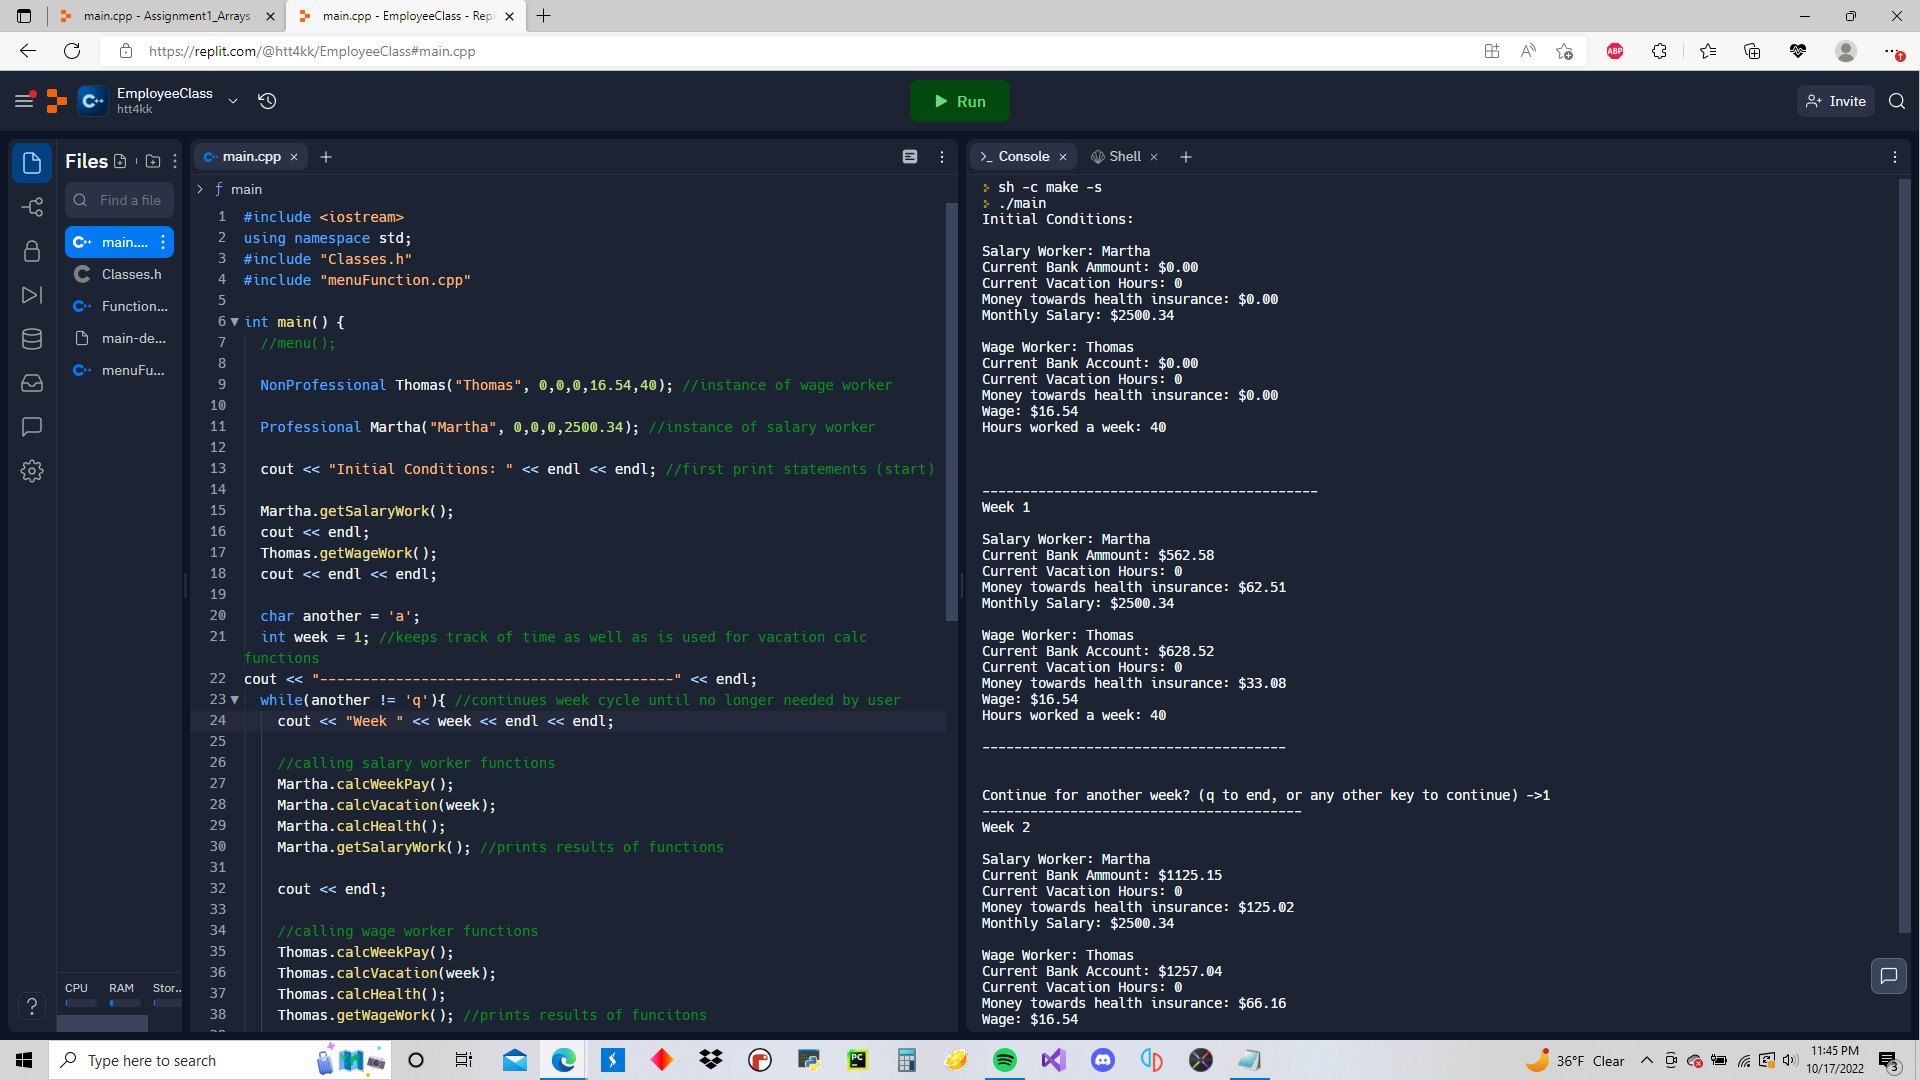Viewport: 1920px width, 1080px height.
Task: Open the Database tool in the sidebar
Action: pyautogui.click(x=31, y=338)
